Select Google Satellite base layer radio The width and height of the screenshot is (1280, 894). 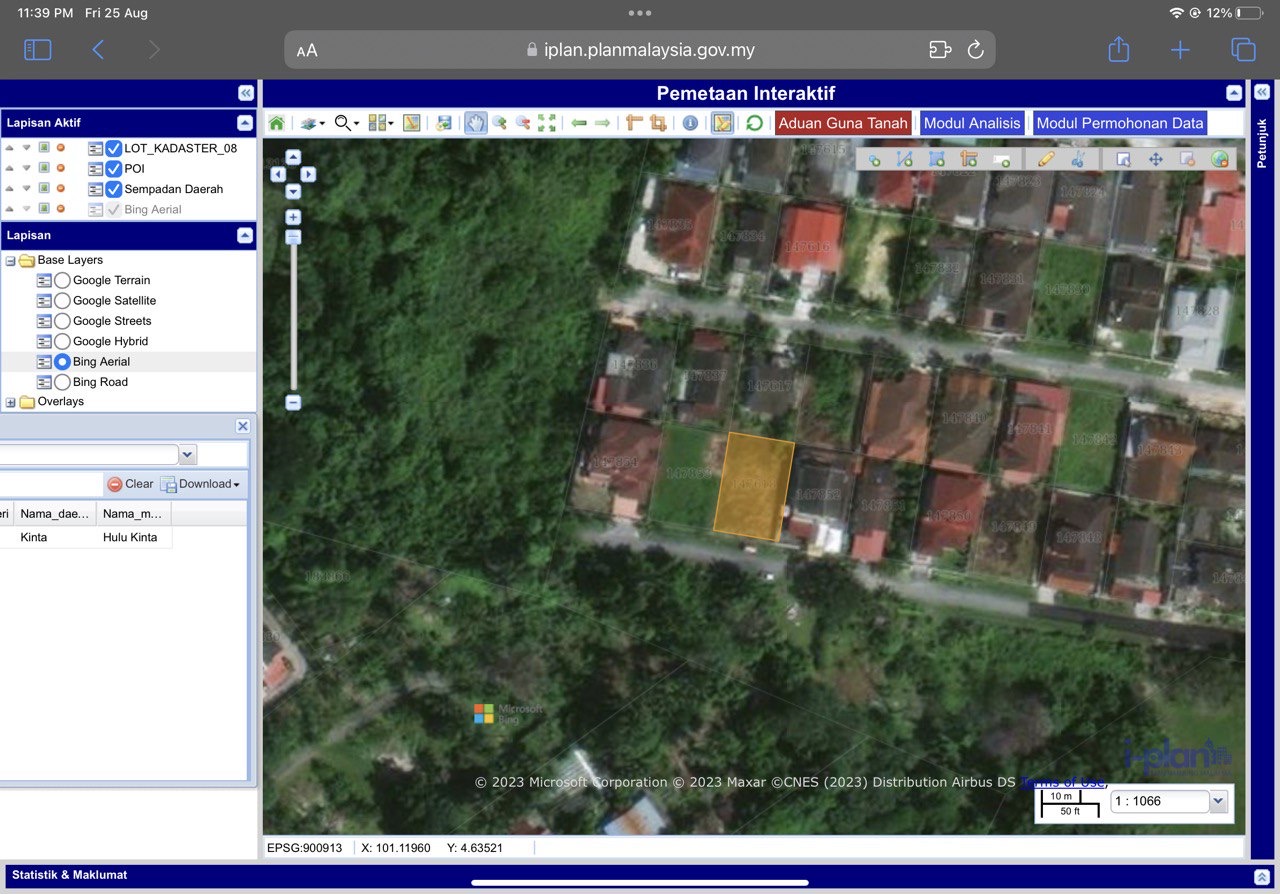click(62, 301)
